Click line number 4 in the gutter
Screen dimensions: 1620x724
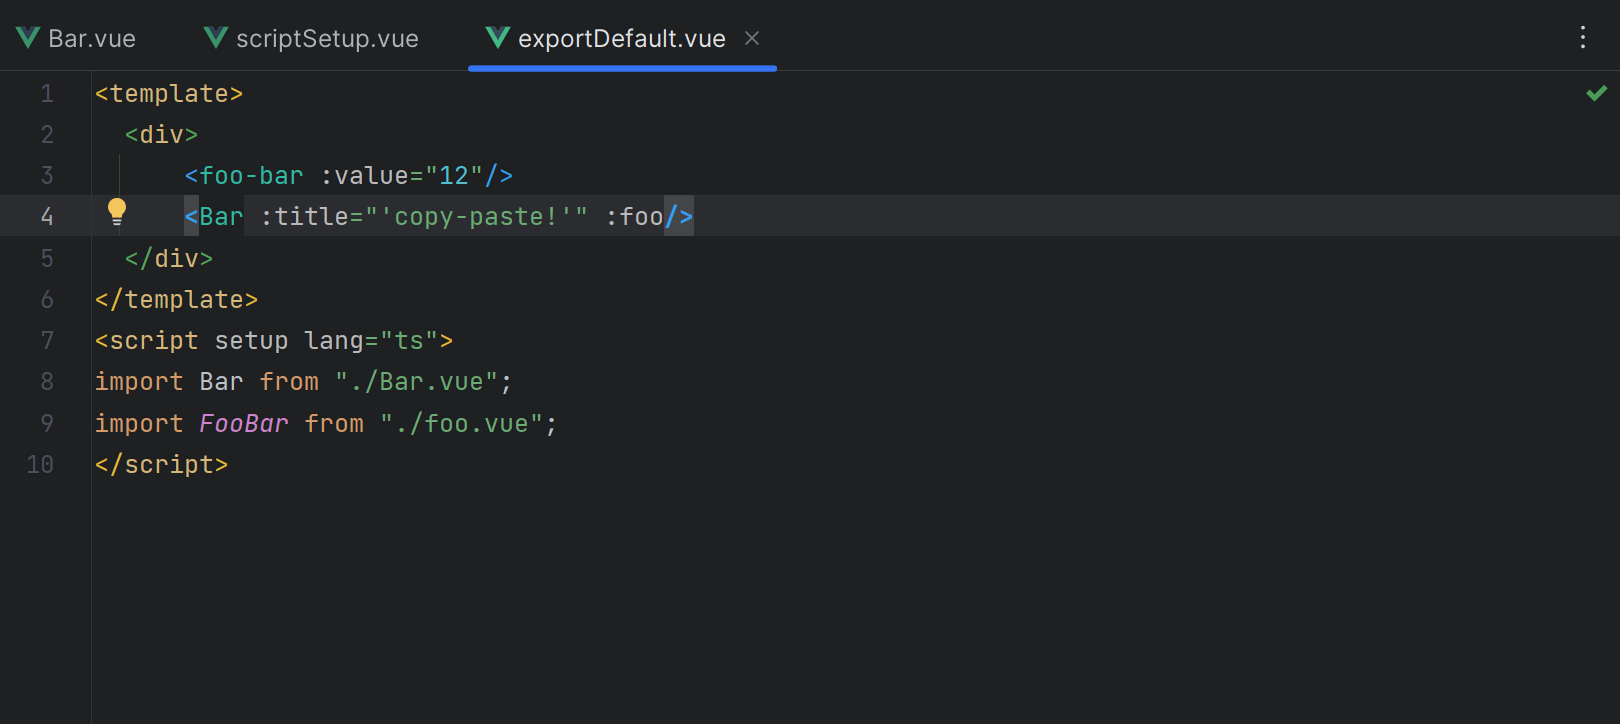(47, 217)
